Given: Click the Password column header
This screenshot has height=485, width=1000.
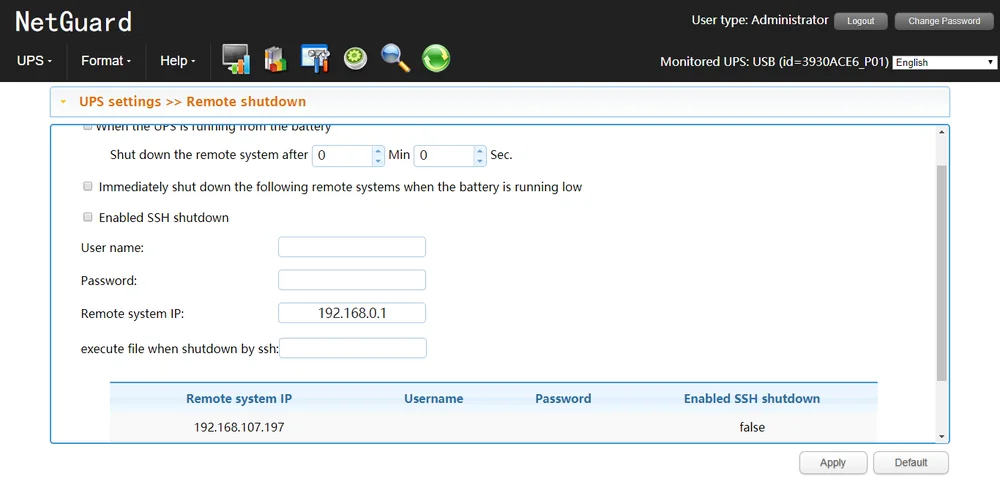Looking at the screenshot, I should coord(563,399).
